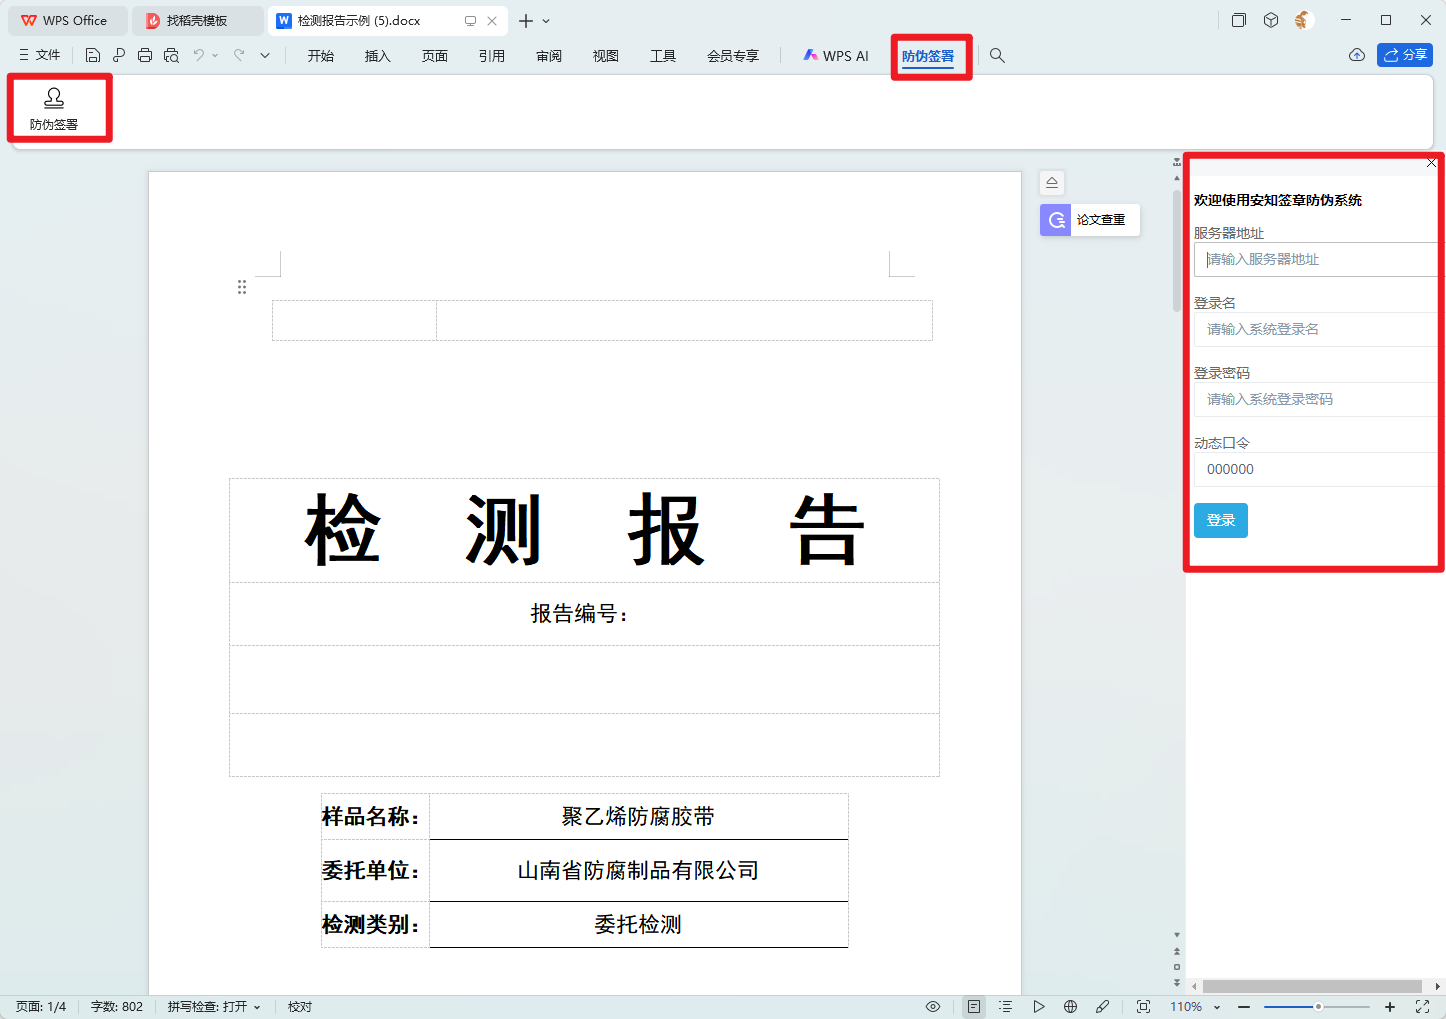
Task: Enable Outline view in status bar
Action: coord(1006,1006)
